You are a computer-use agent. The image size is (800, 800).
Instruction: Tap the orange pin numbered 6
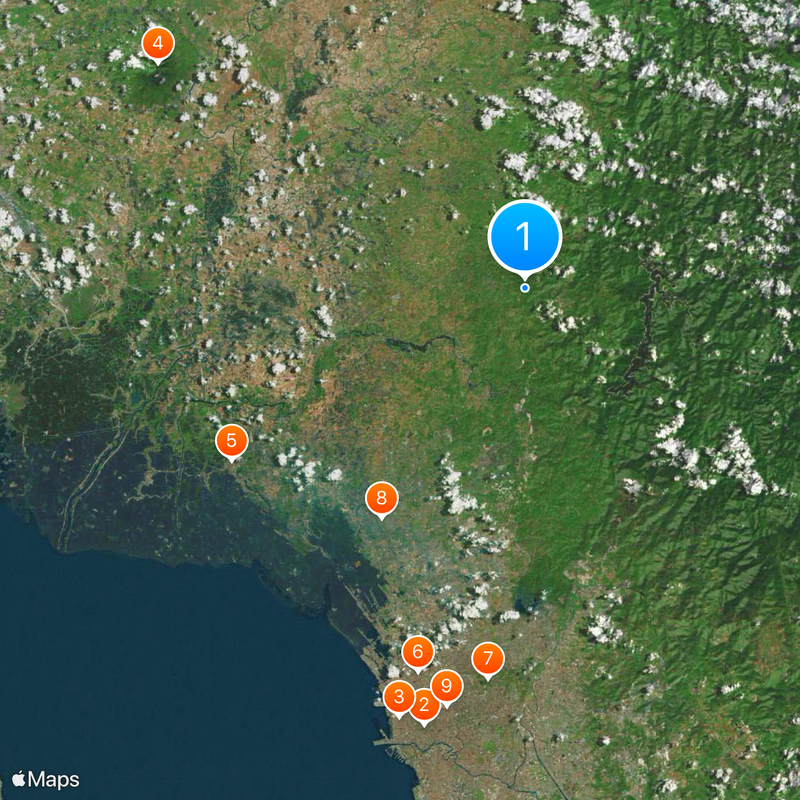click(x=418, y=652)
